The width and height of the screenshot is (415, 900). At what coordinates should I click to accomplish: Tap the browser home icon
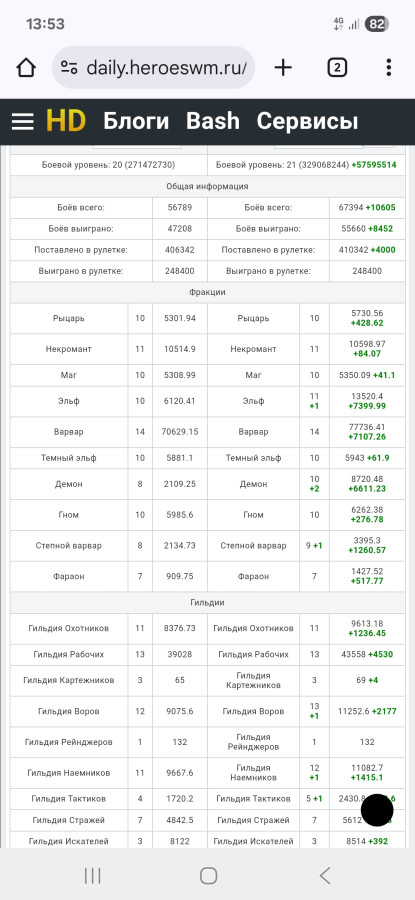(26, 68)
